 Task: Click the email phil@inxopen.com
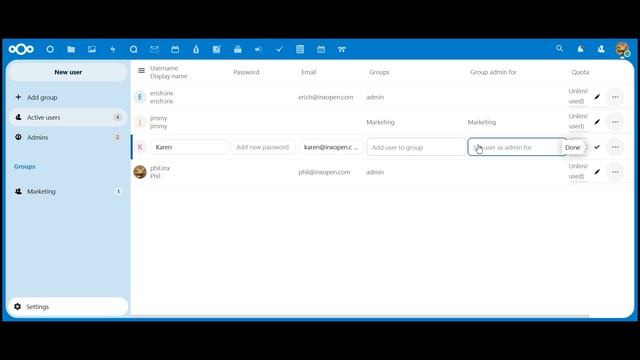[324, 172]
